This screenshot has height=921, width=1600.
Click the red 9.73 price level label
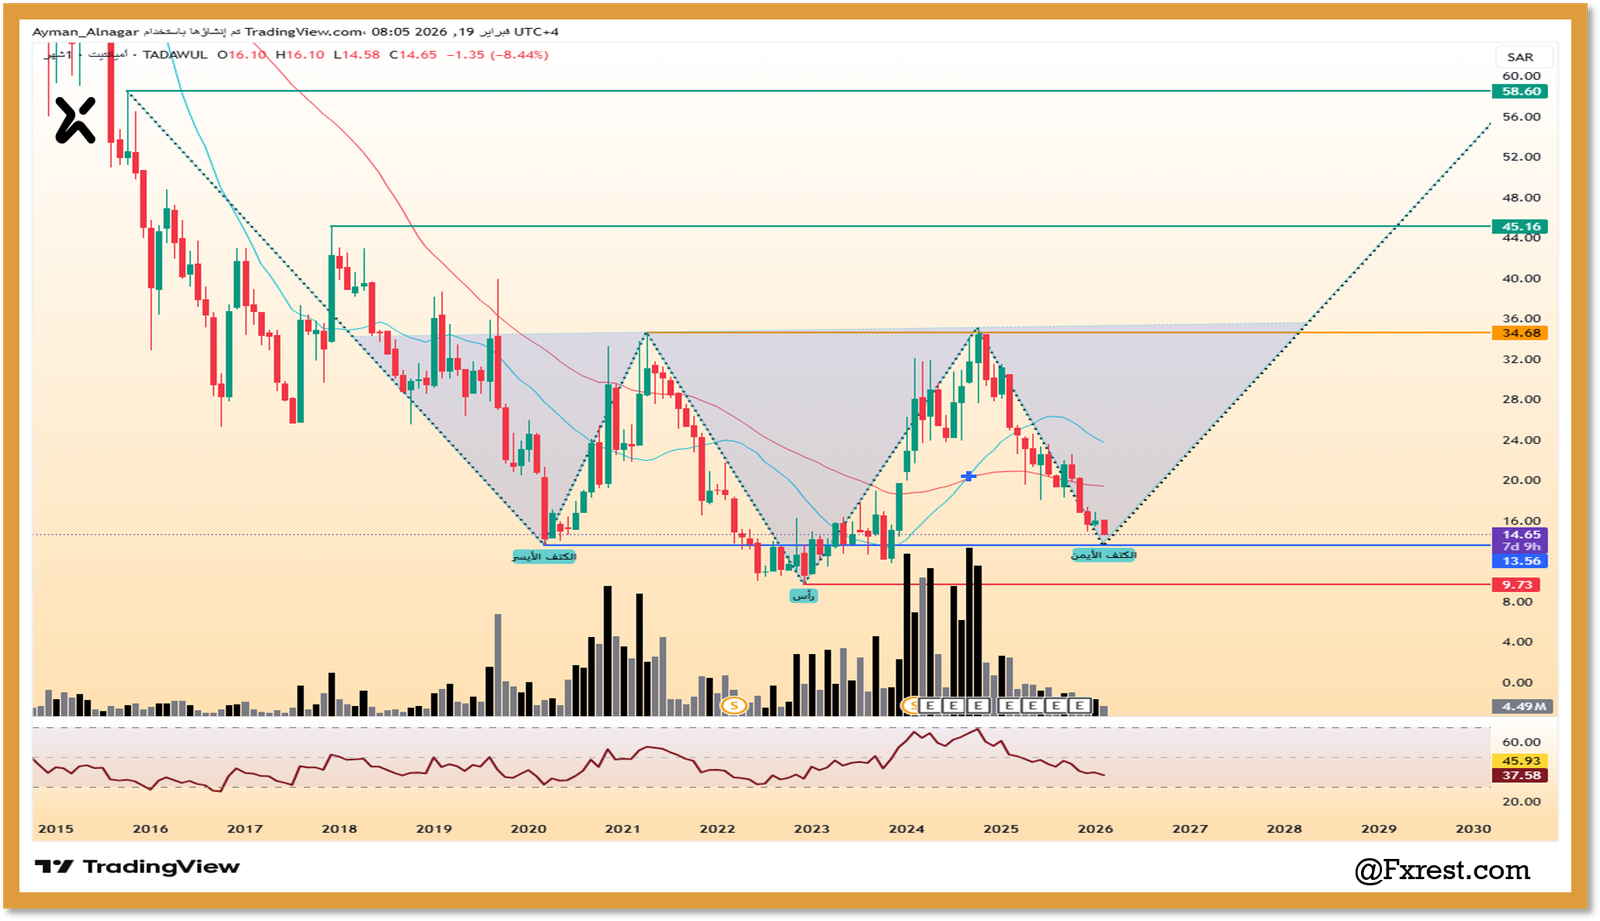pyautogui.click(x=1516, y=585)
